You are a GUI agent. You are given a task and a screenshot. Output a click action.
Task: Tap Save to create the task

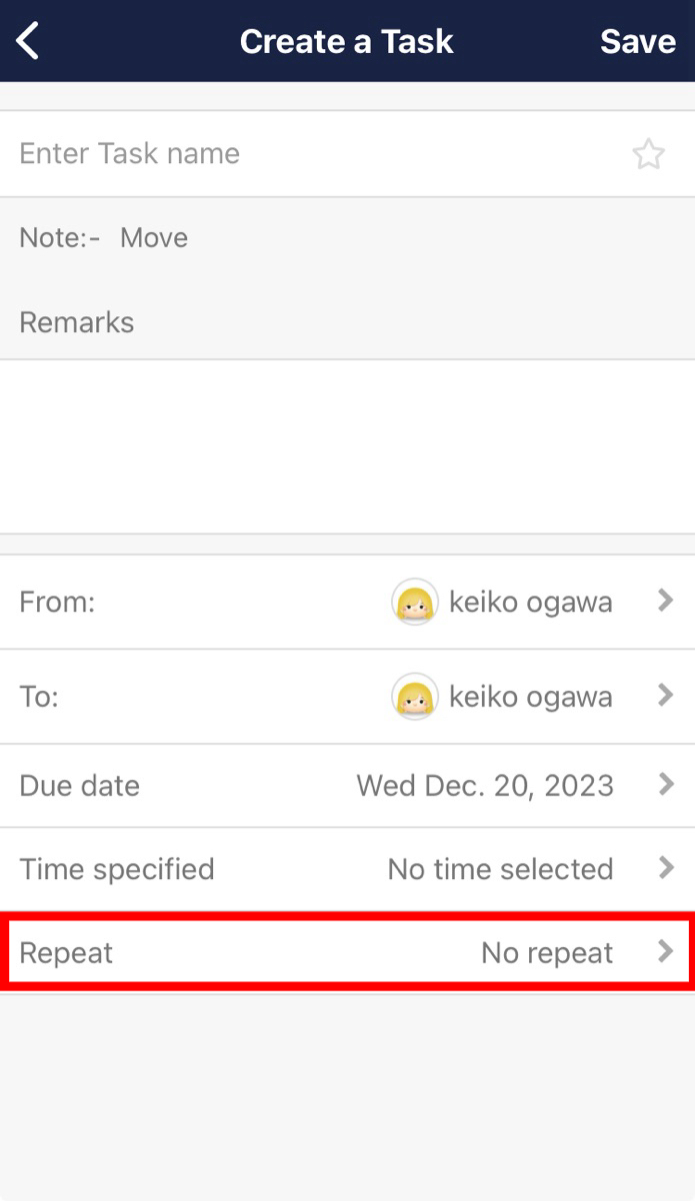pos(637,41)
